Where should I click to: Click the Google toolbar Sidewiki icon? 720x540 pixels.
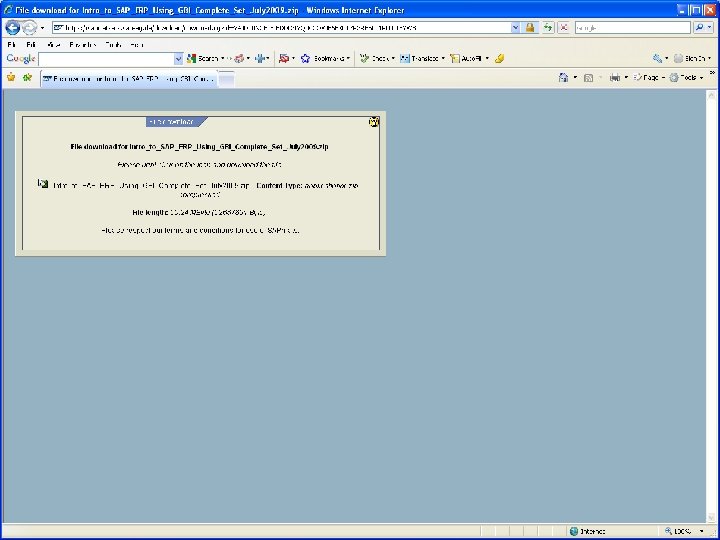coord(260,58)
